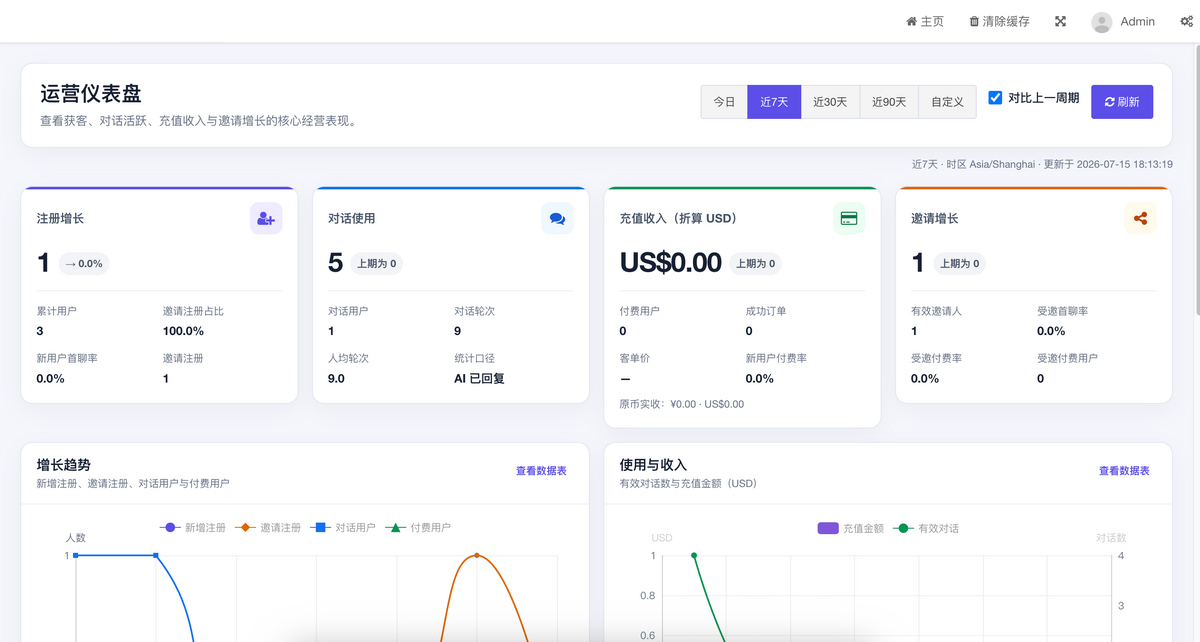
Task: Click the home icon beside 主页
Action: coord(911,21)
